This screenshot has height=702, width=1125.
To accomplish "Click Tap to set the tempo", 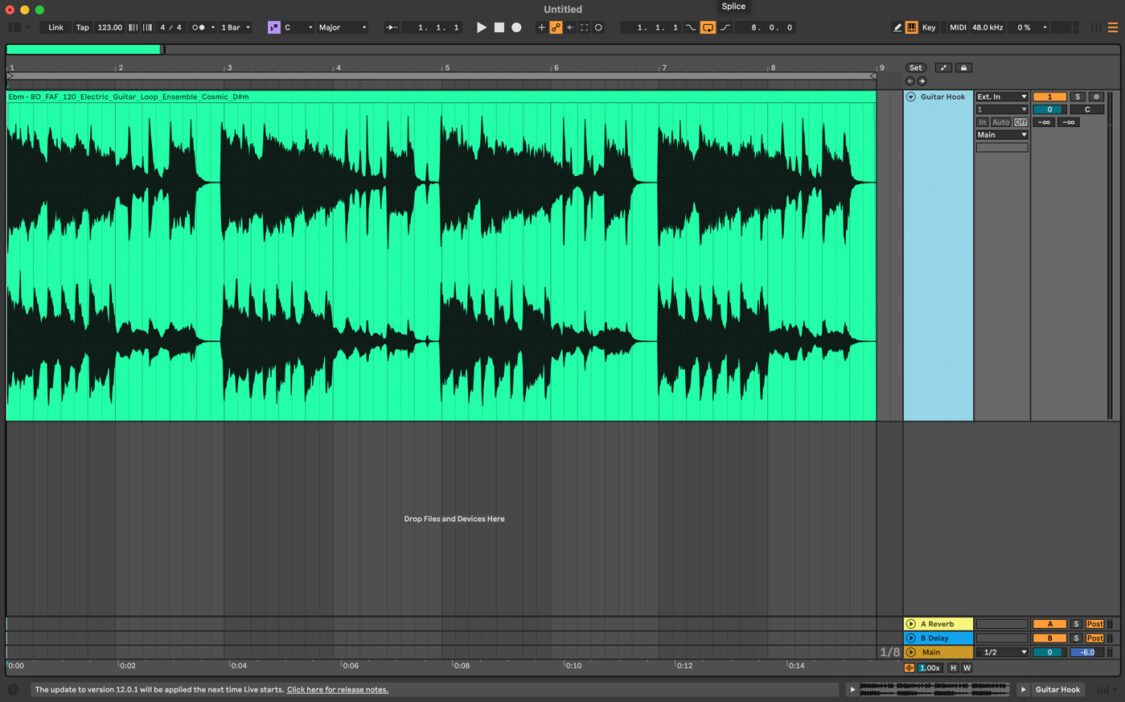I will [82, 27].
